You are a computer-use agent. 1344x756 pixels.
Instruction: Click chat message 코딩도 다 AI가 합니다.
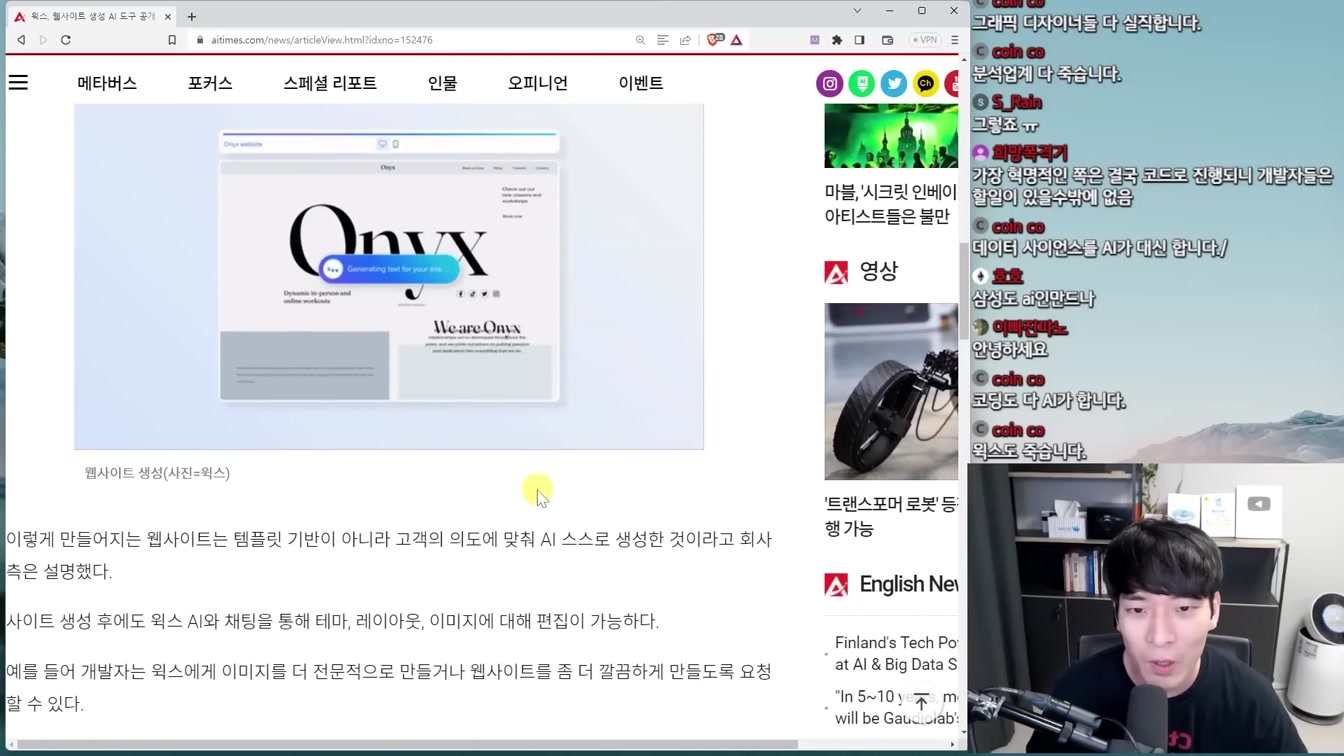[1049, 401]
